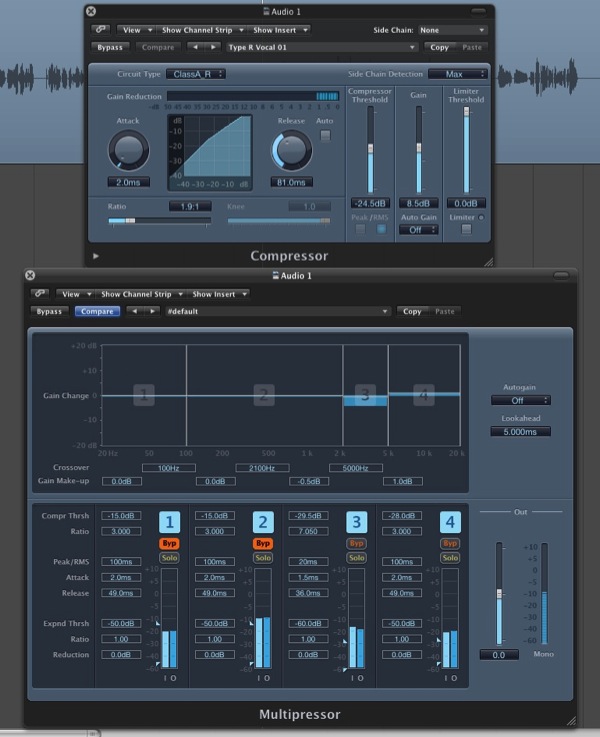The width and height of the screenshot is (600, 737).
Task: Close the Multipressor plug-in window
Action: click(30, 275)
